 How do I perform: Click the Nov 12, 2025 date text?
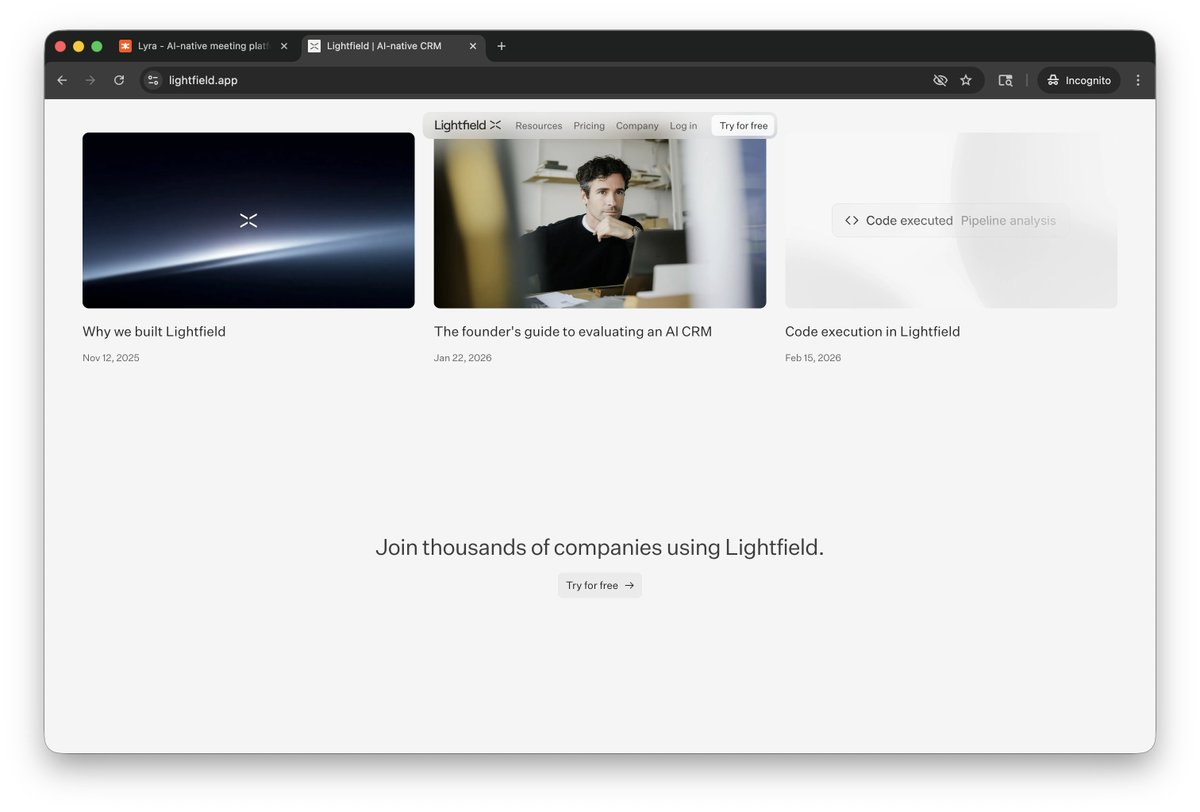(x=111, y=358)
